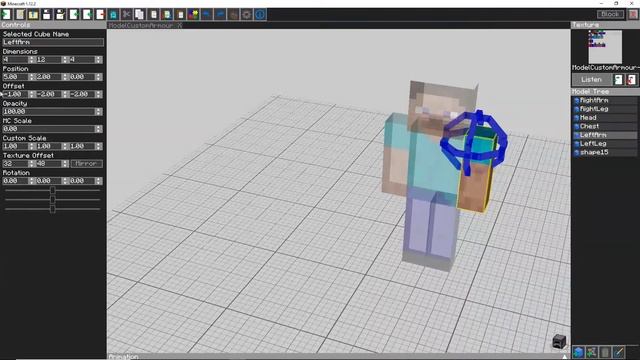Open settings gear in the toolbar
The height and width of the screenshot is (360, 640).
coord(247,15)
